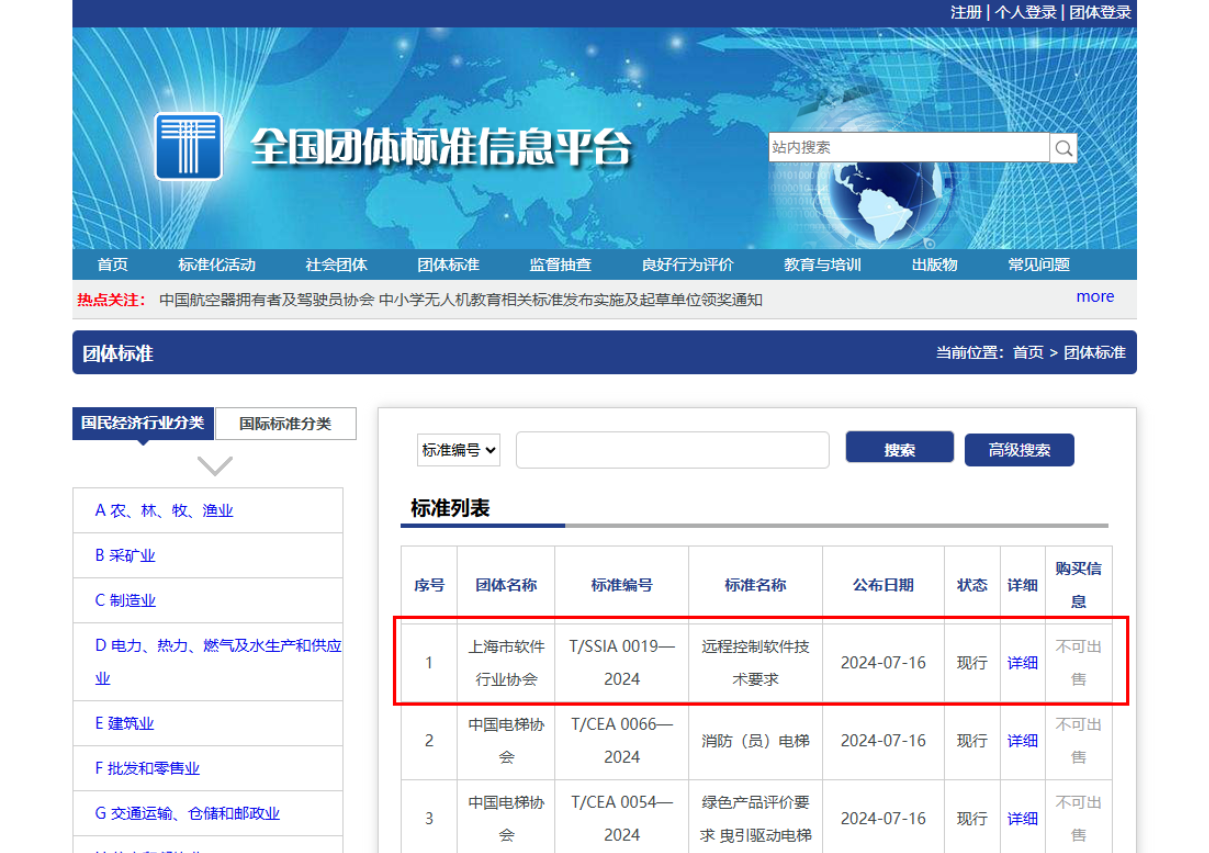
Task: Click the platform logo icon
Action: coord(189,146)
